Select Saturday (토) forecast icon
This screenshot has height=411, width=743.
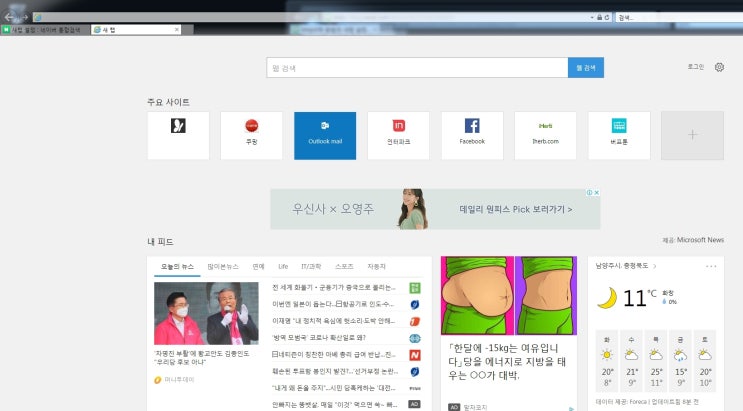[x=705, y=355]
